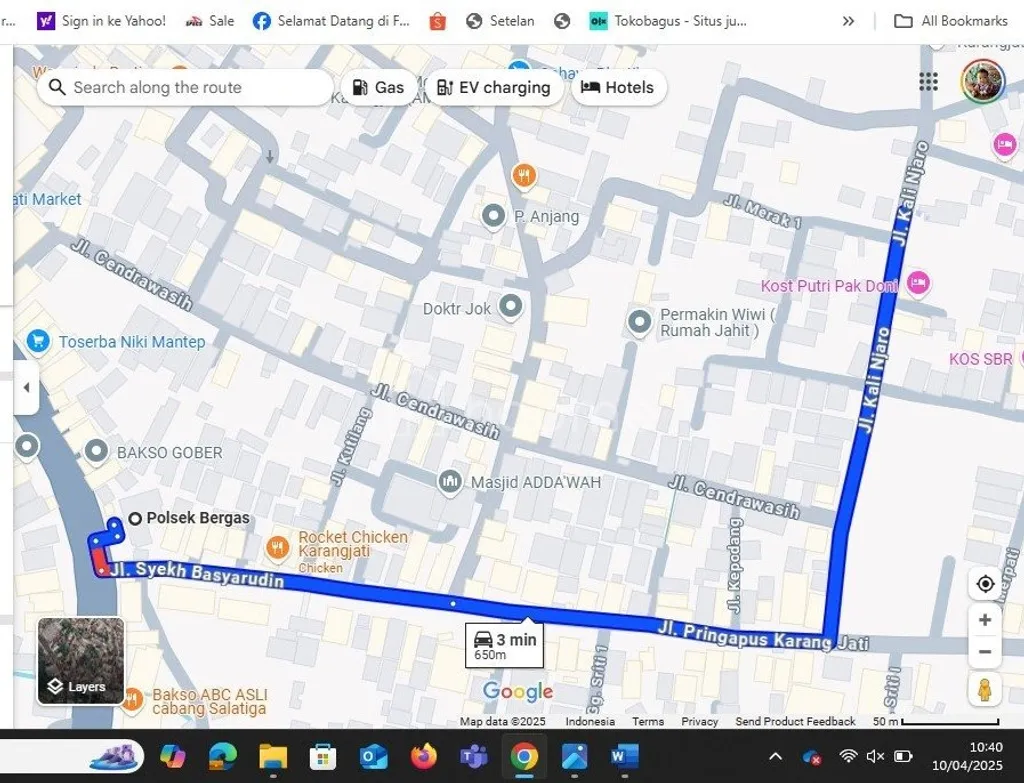Open Word from the taskbar
Viewport: 1024px width, 783px height.
626,757
